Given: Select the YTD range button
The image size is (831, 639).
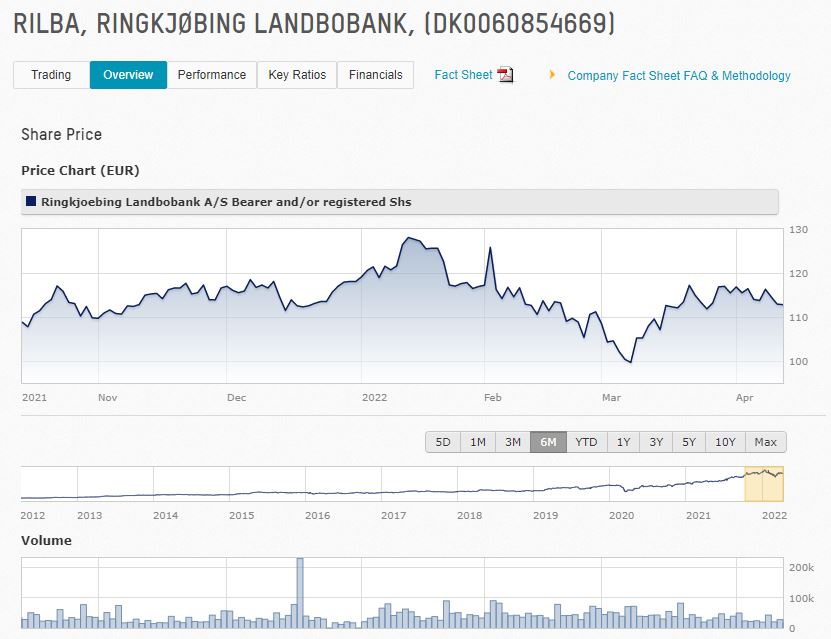Looking at the screenshot, I should (586, 442).
